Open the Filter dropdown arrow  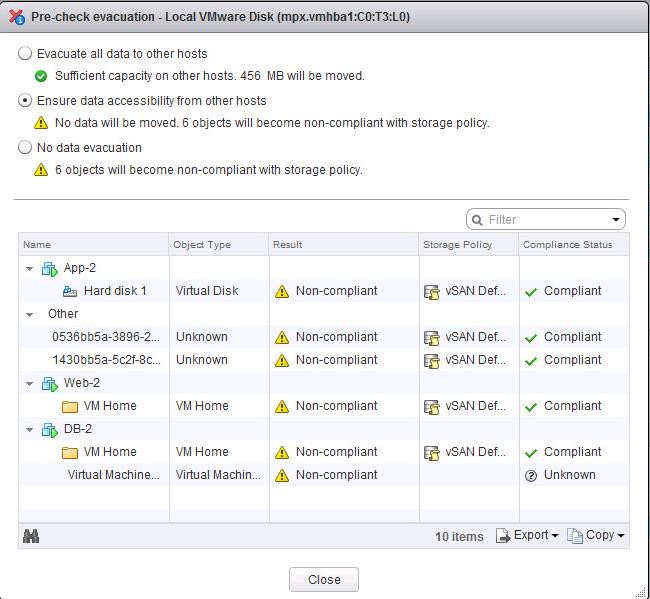click(x=616, y=220)
